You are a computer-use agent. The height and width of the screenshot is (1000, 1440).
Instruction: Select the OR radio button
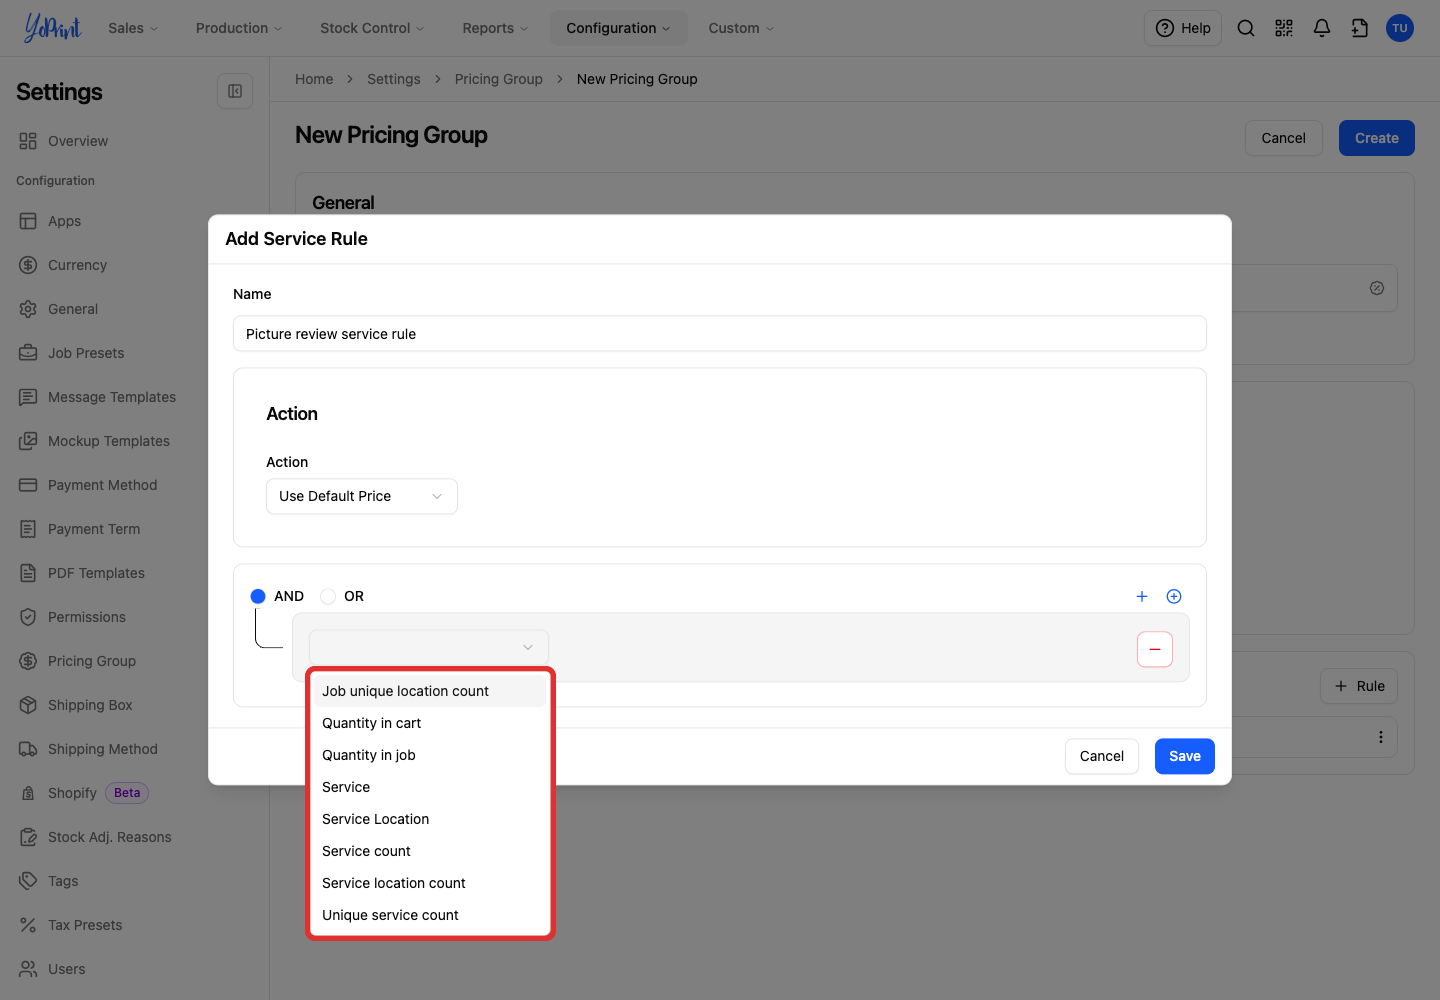click(x=328, y=596)
